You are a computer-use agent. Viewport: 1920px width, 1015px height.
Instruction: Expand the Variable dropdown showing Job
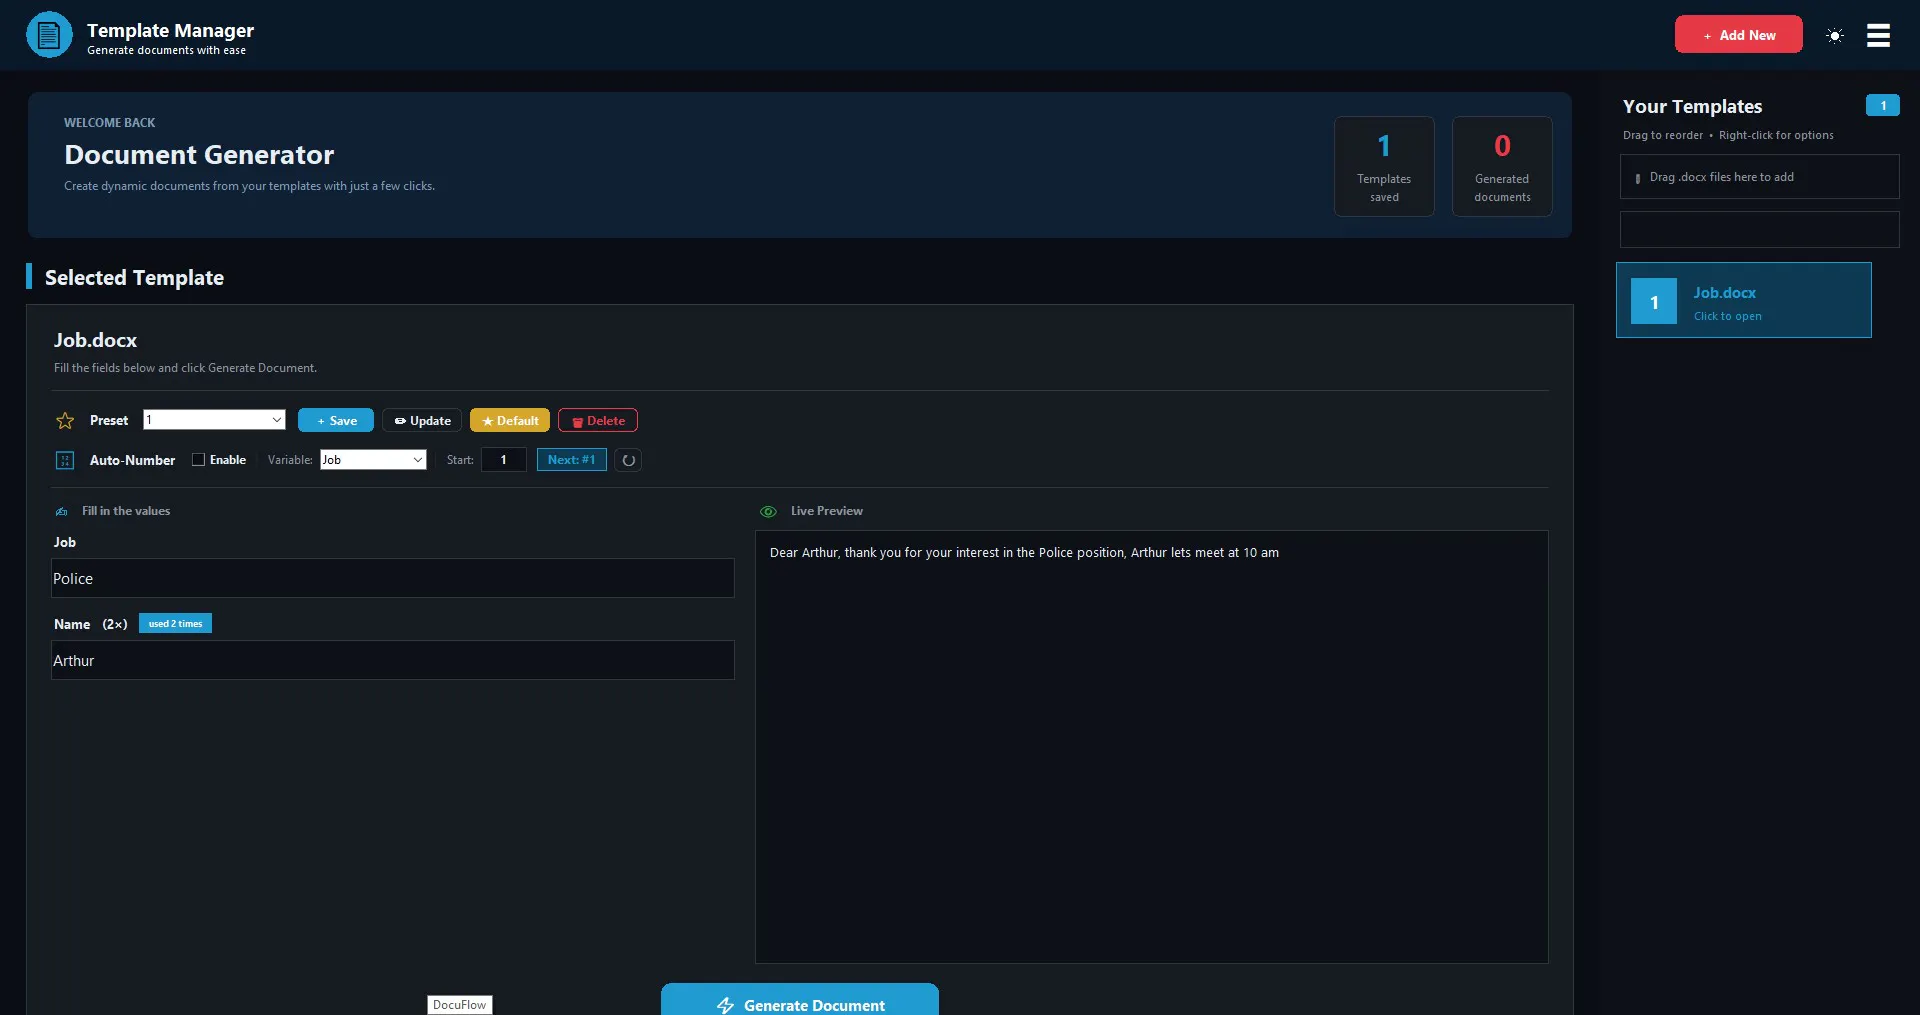click(373, 460)
